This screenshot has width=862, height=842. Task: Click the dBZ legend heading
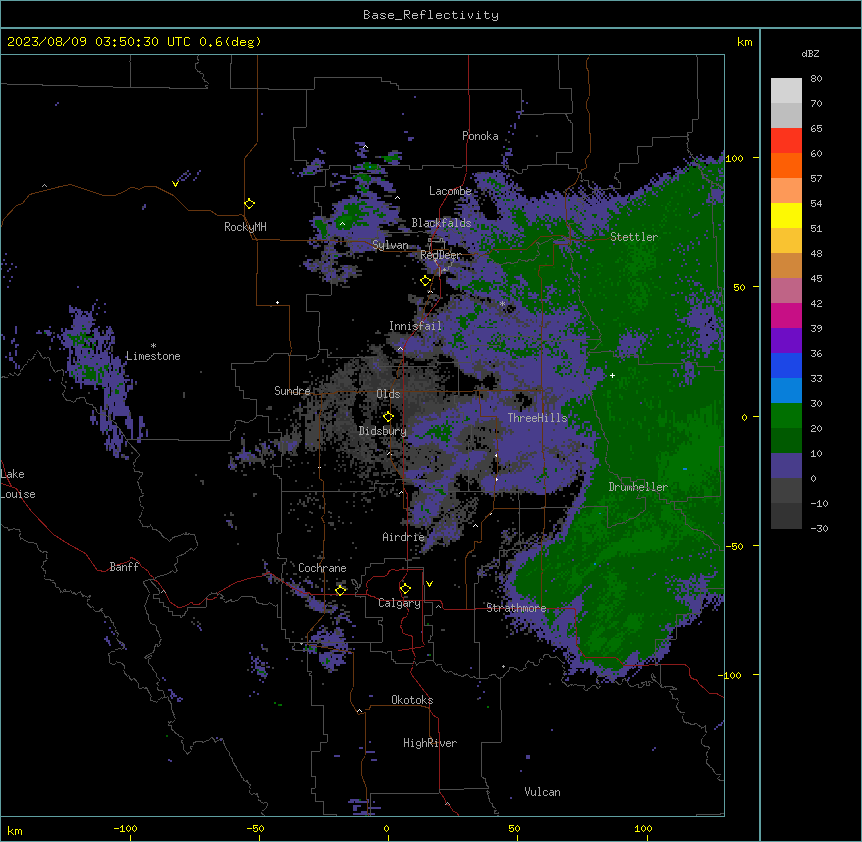click(x=810, y=54)
